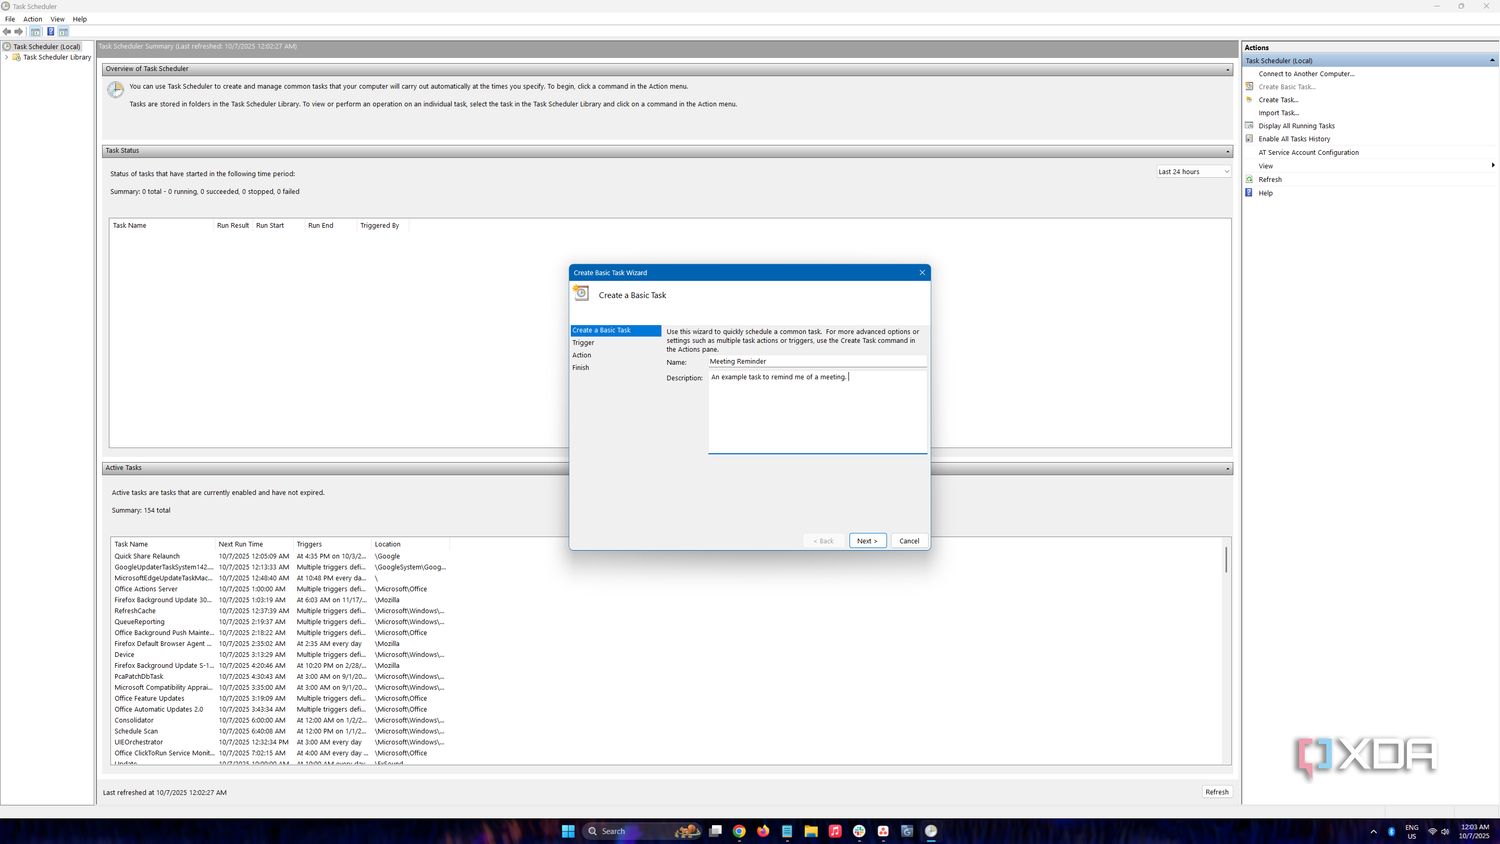
Task: Open File Explorer from the taskbar
Action: tap(811, 831)
